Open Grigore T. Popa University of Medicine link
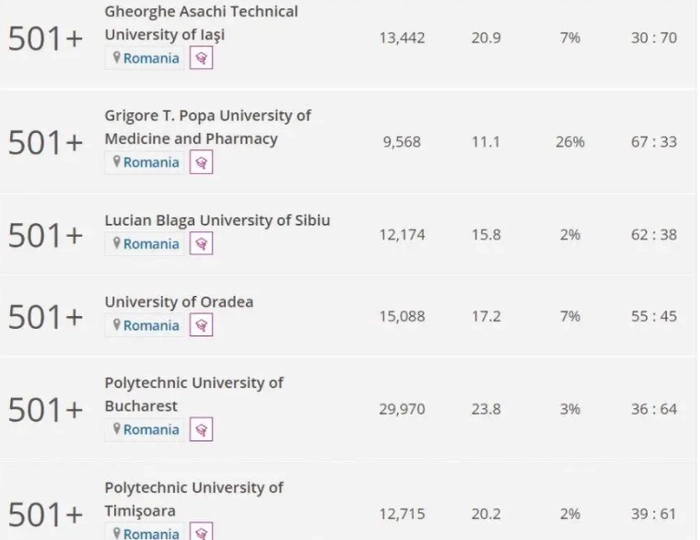Screen dimensions: 700x540 207,127
